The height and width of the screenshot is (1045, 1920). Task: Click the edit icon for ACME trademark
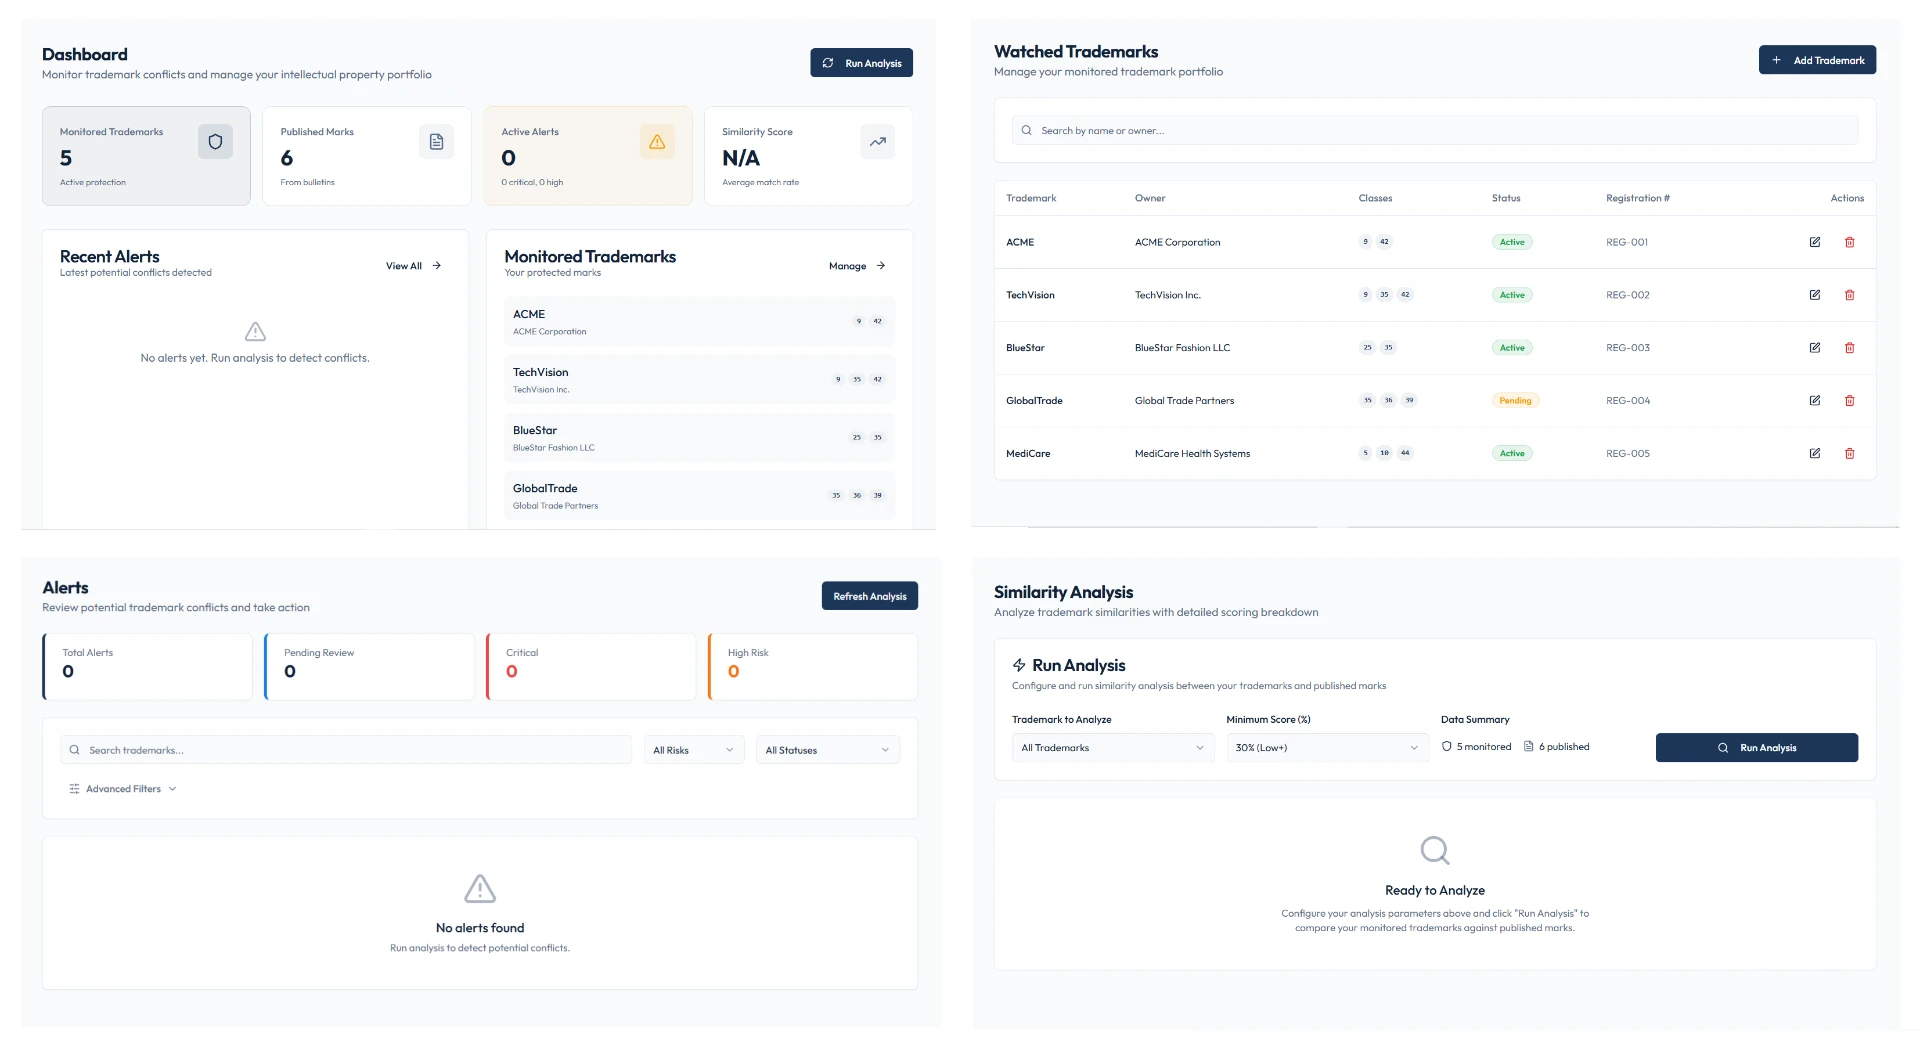point(1814,242)
